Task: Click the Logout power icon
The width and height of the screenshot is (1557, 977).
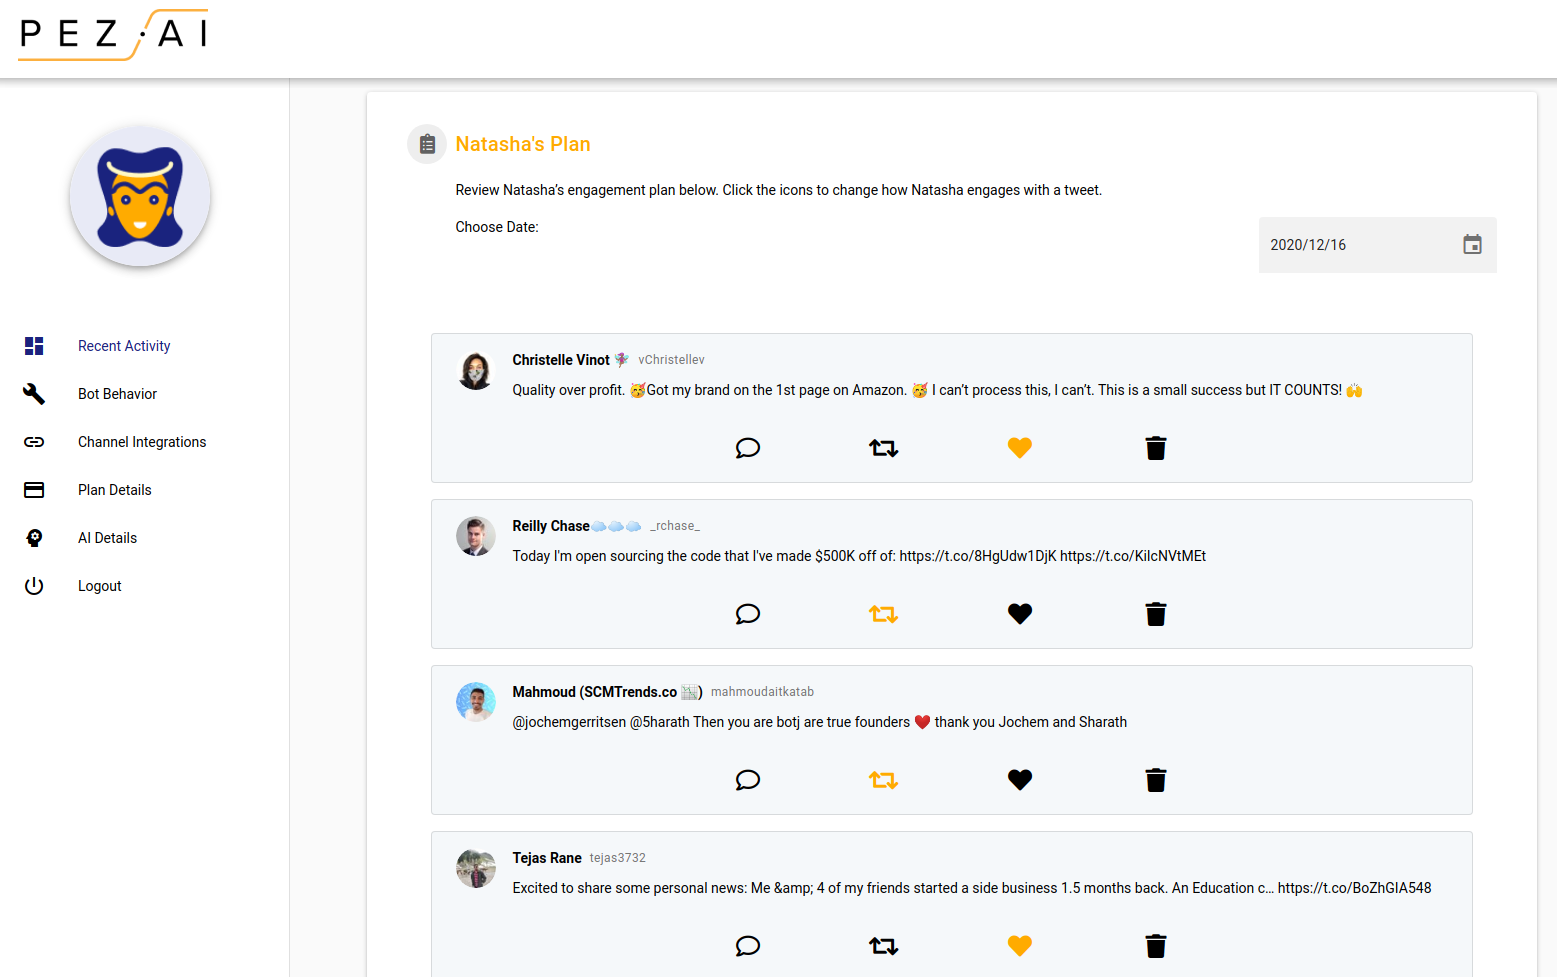Action: pyautogui.click(x=34, y=586)
